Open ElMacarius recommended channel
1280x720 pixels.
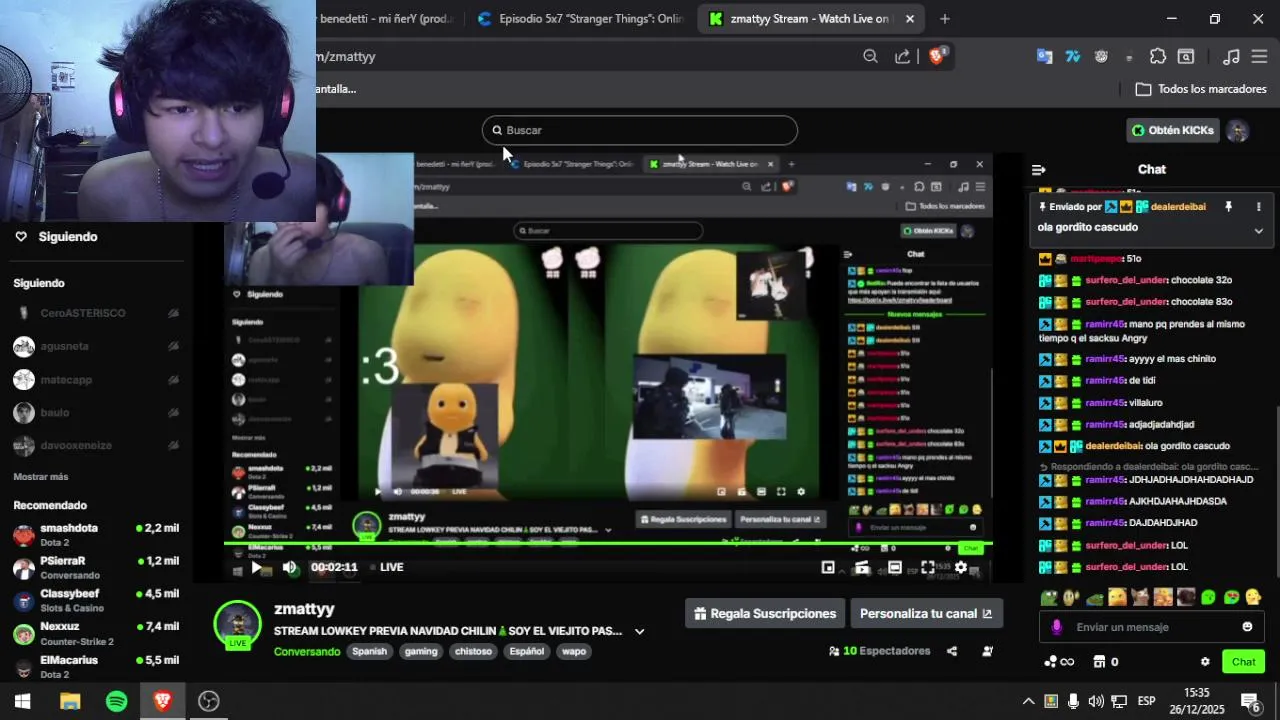pos(95,666)
